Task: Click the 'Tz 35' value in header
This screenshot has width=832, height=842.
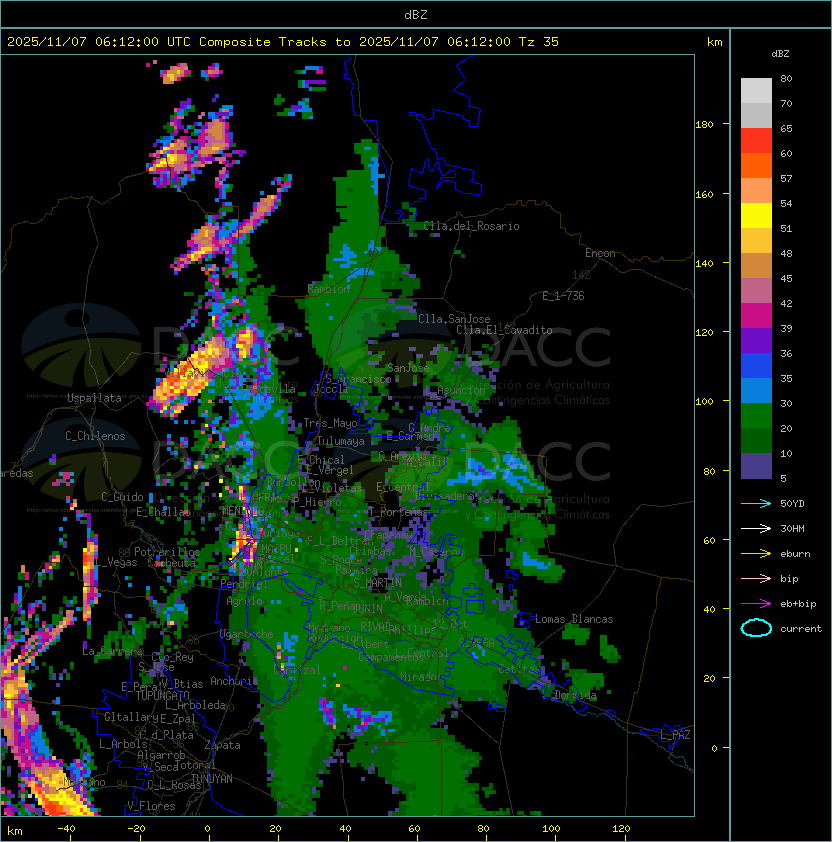Action: point(539,42)
